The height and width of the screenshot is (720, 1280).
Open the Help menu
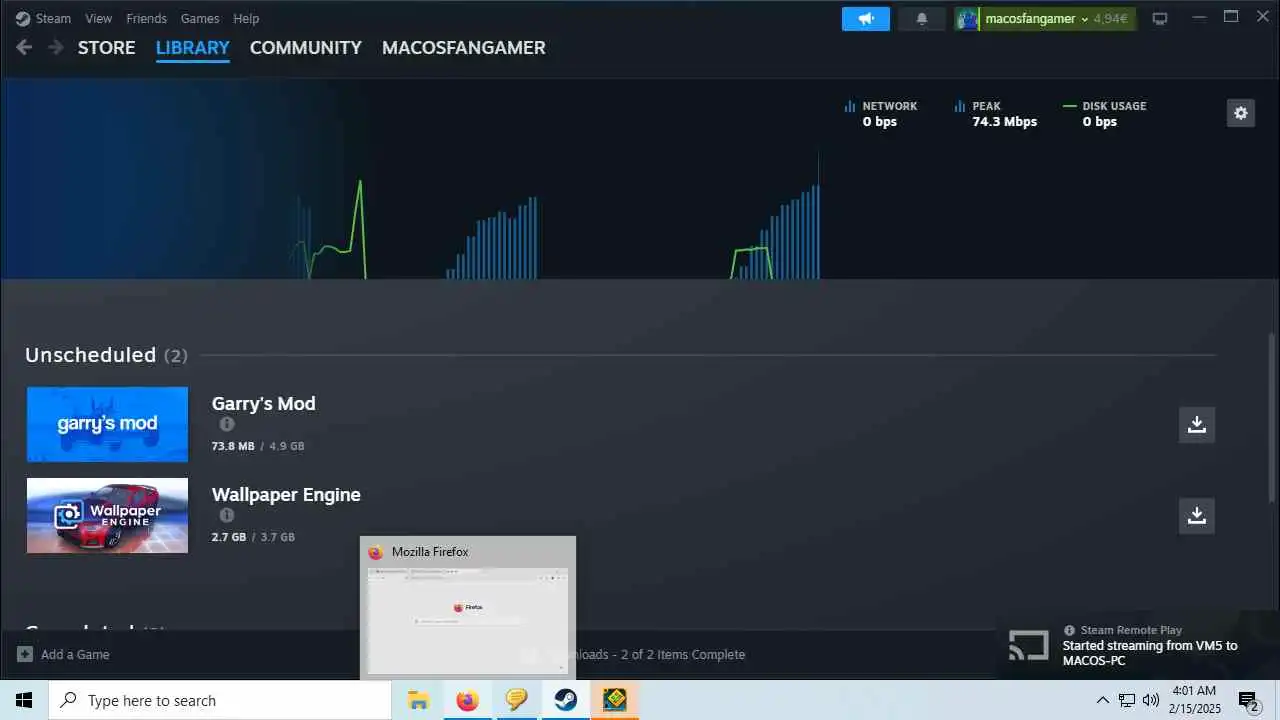(x=246, y=18)
